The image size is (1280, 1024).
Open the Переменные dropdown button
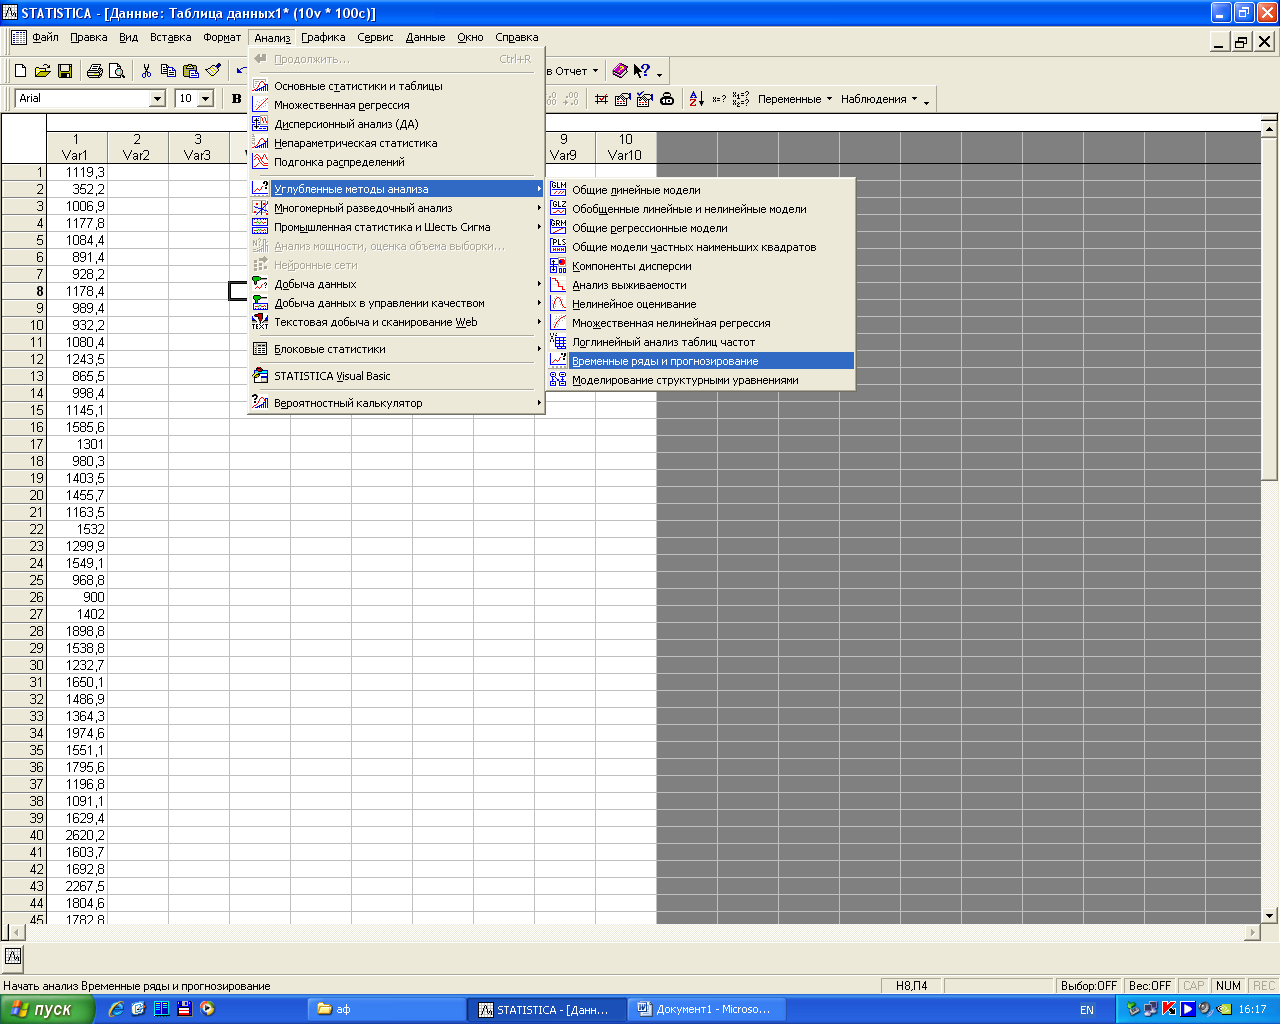point(795,99)
